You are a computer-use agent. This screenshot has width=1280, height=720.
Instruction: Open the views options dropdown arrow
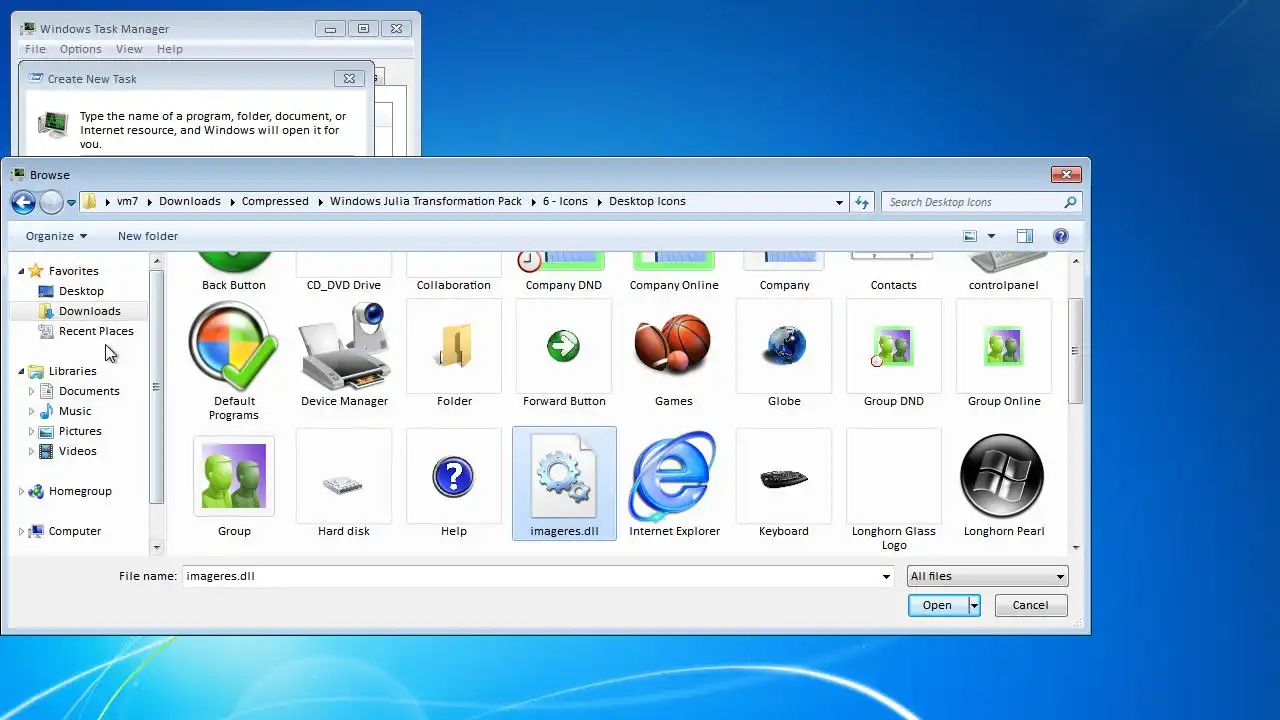click(x=991, y=236)
